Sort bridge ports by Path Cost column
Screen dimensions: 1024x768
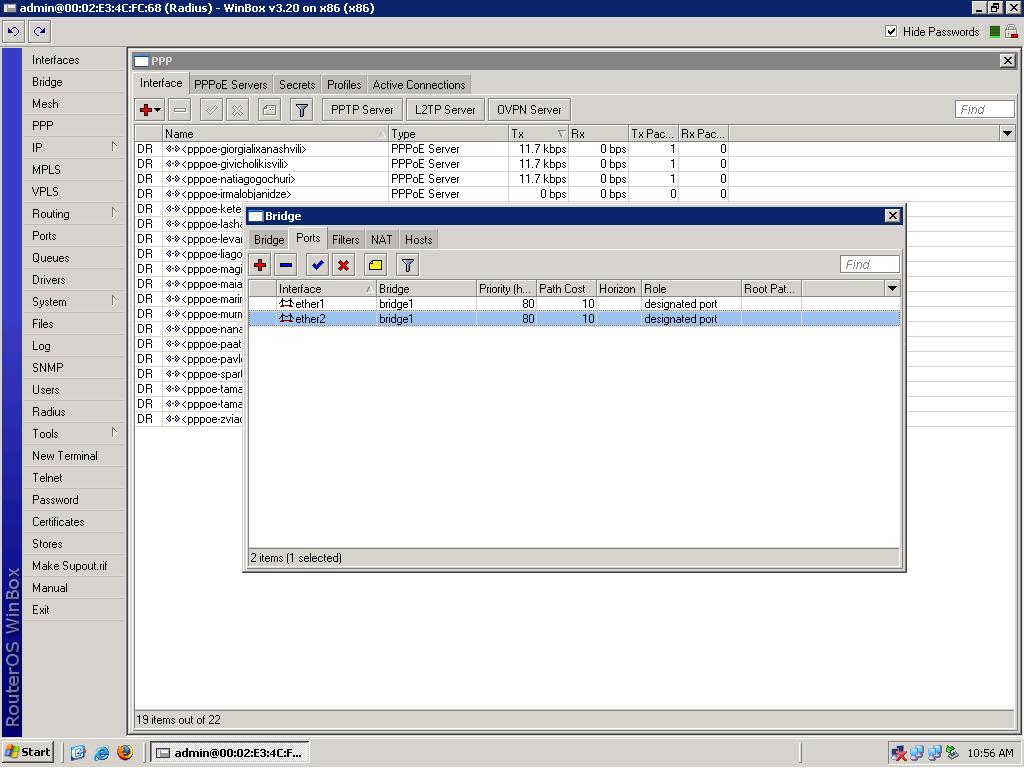566,289
